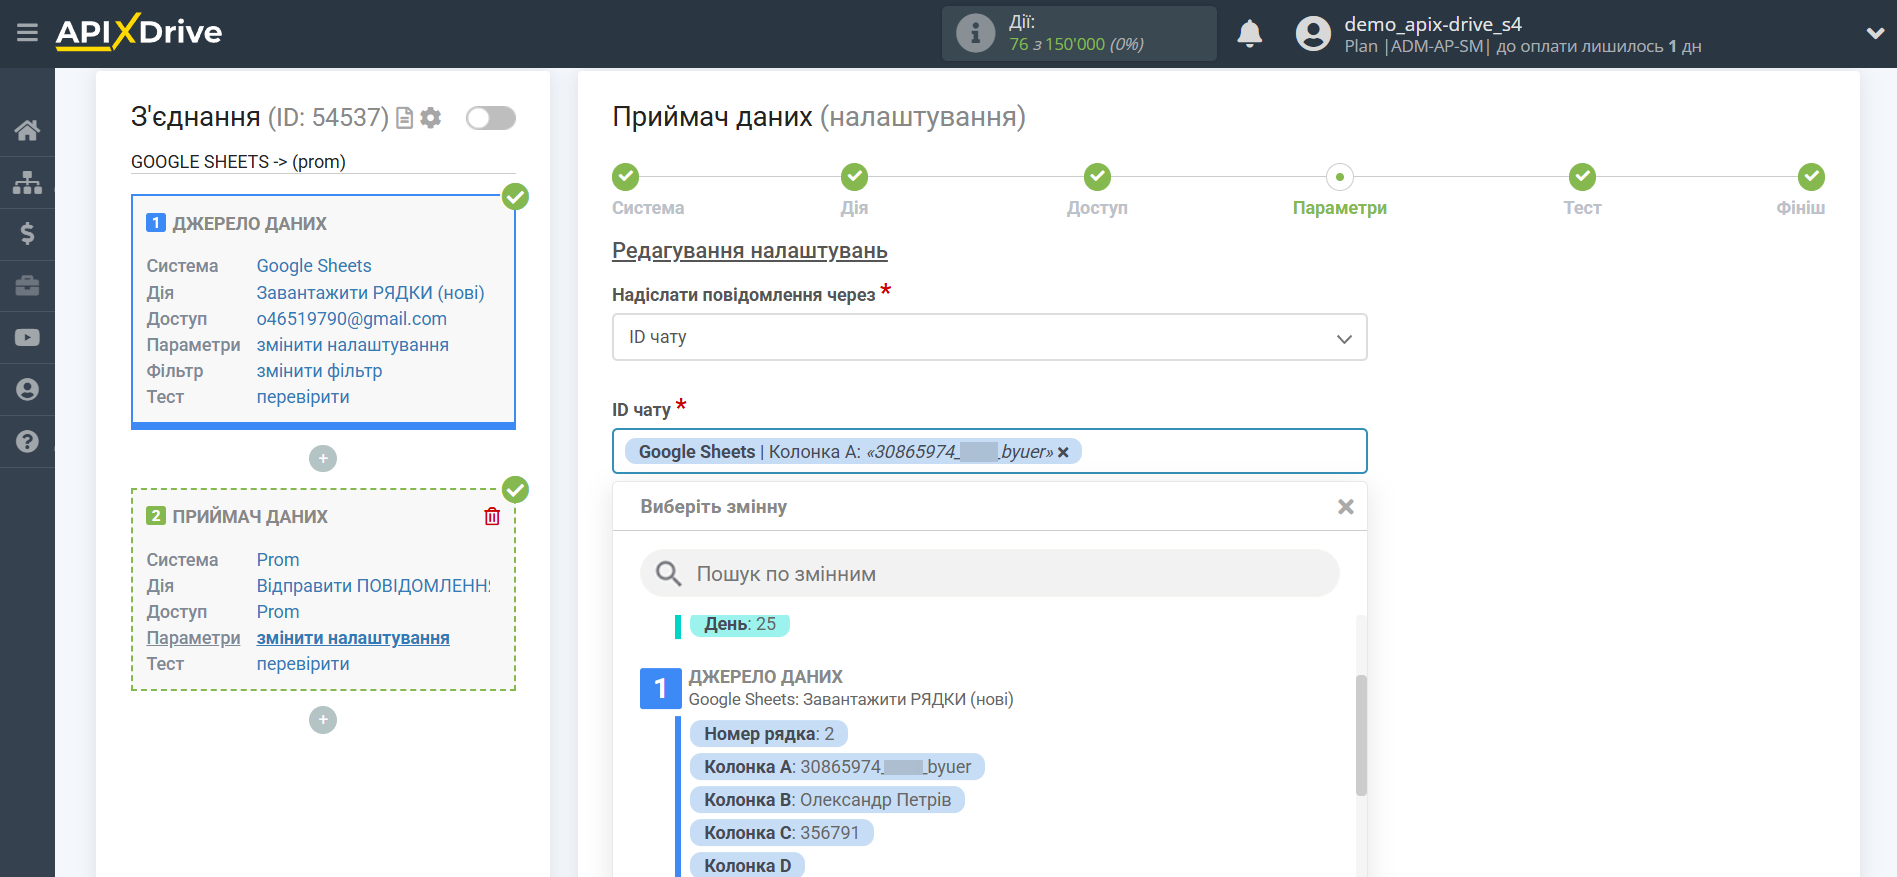This screenshot has width=1897, height=877.
Task: Click the info icon in actions counter
Action: (975, 33)
